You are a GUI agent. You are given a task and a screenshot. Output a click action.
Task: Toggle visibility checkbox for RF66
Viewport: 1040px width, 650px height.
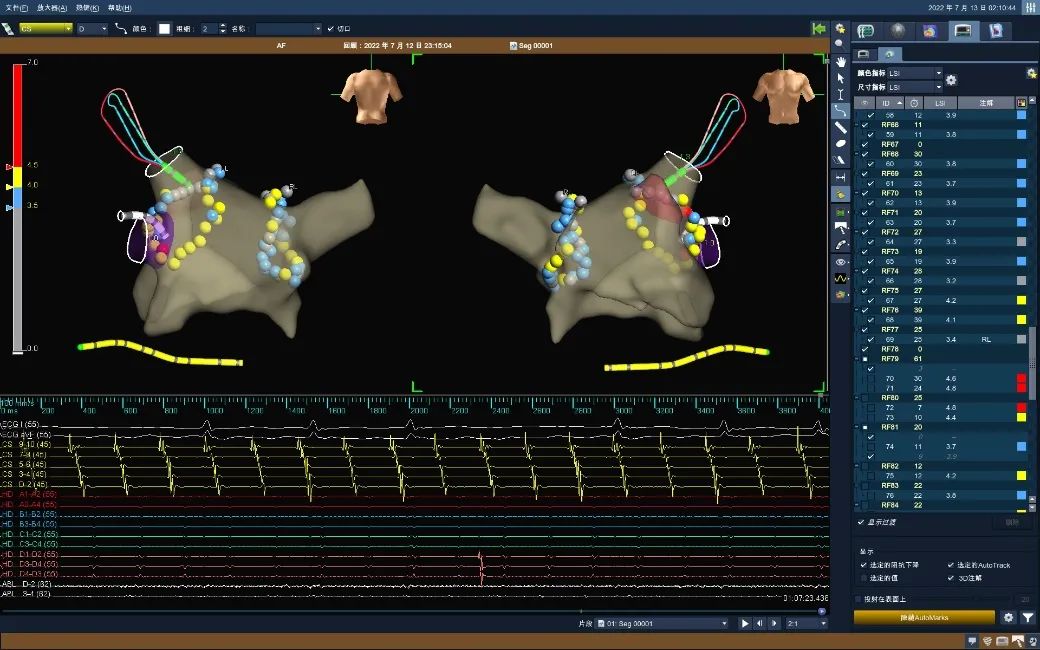point(864,125)
